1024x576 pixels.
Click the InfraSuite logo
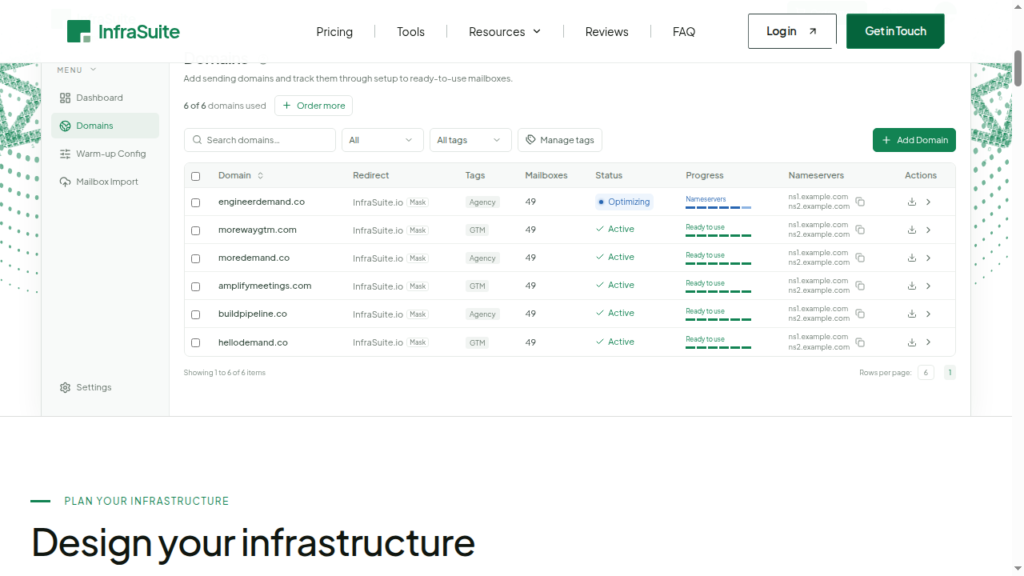123,31
